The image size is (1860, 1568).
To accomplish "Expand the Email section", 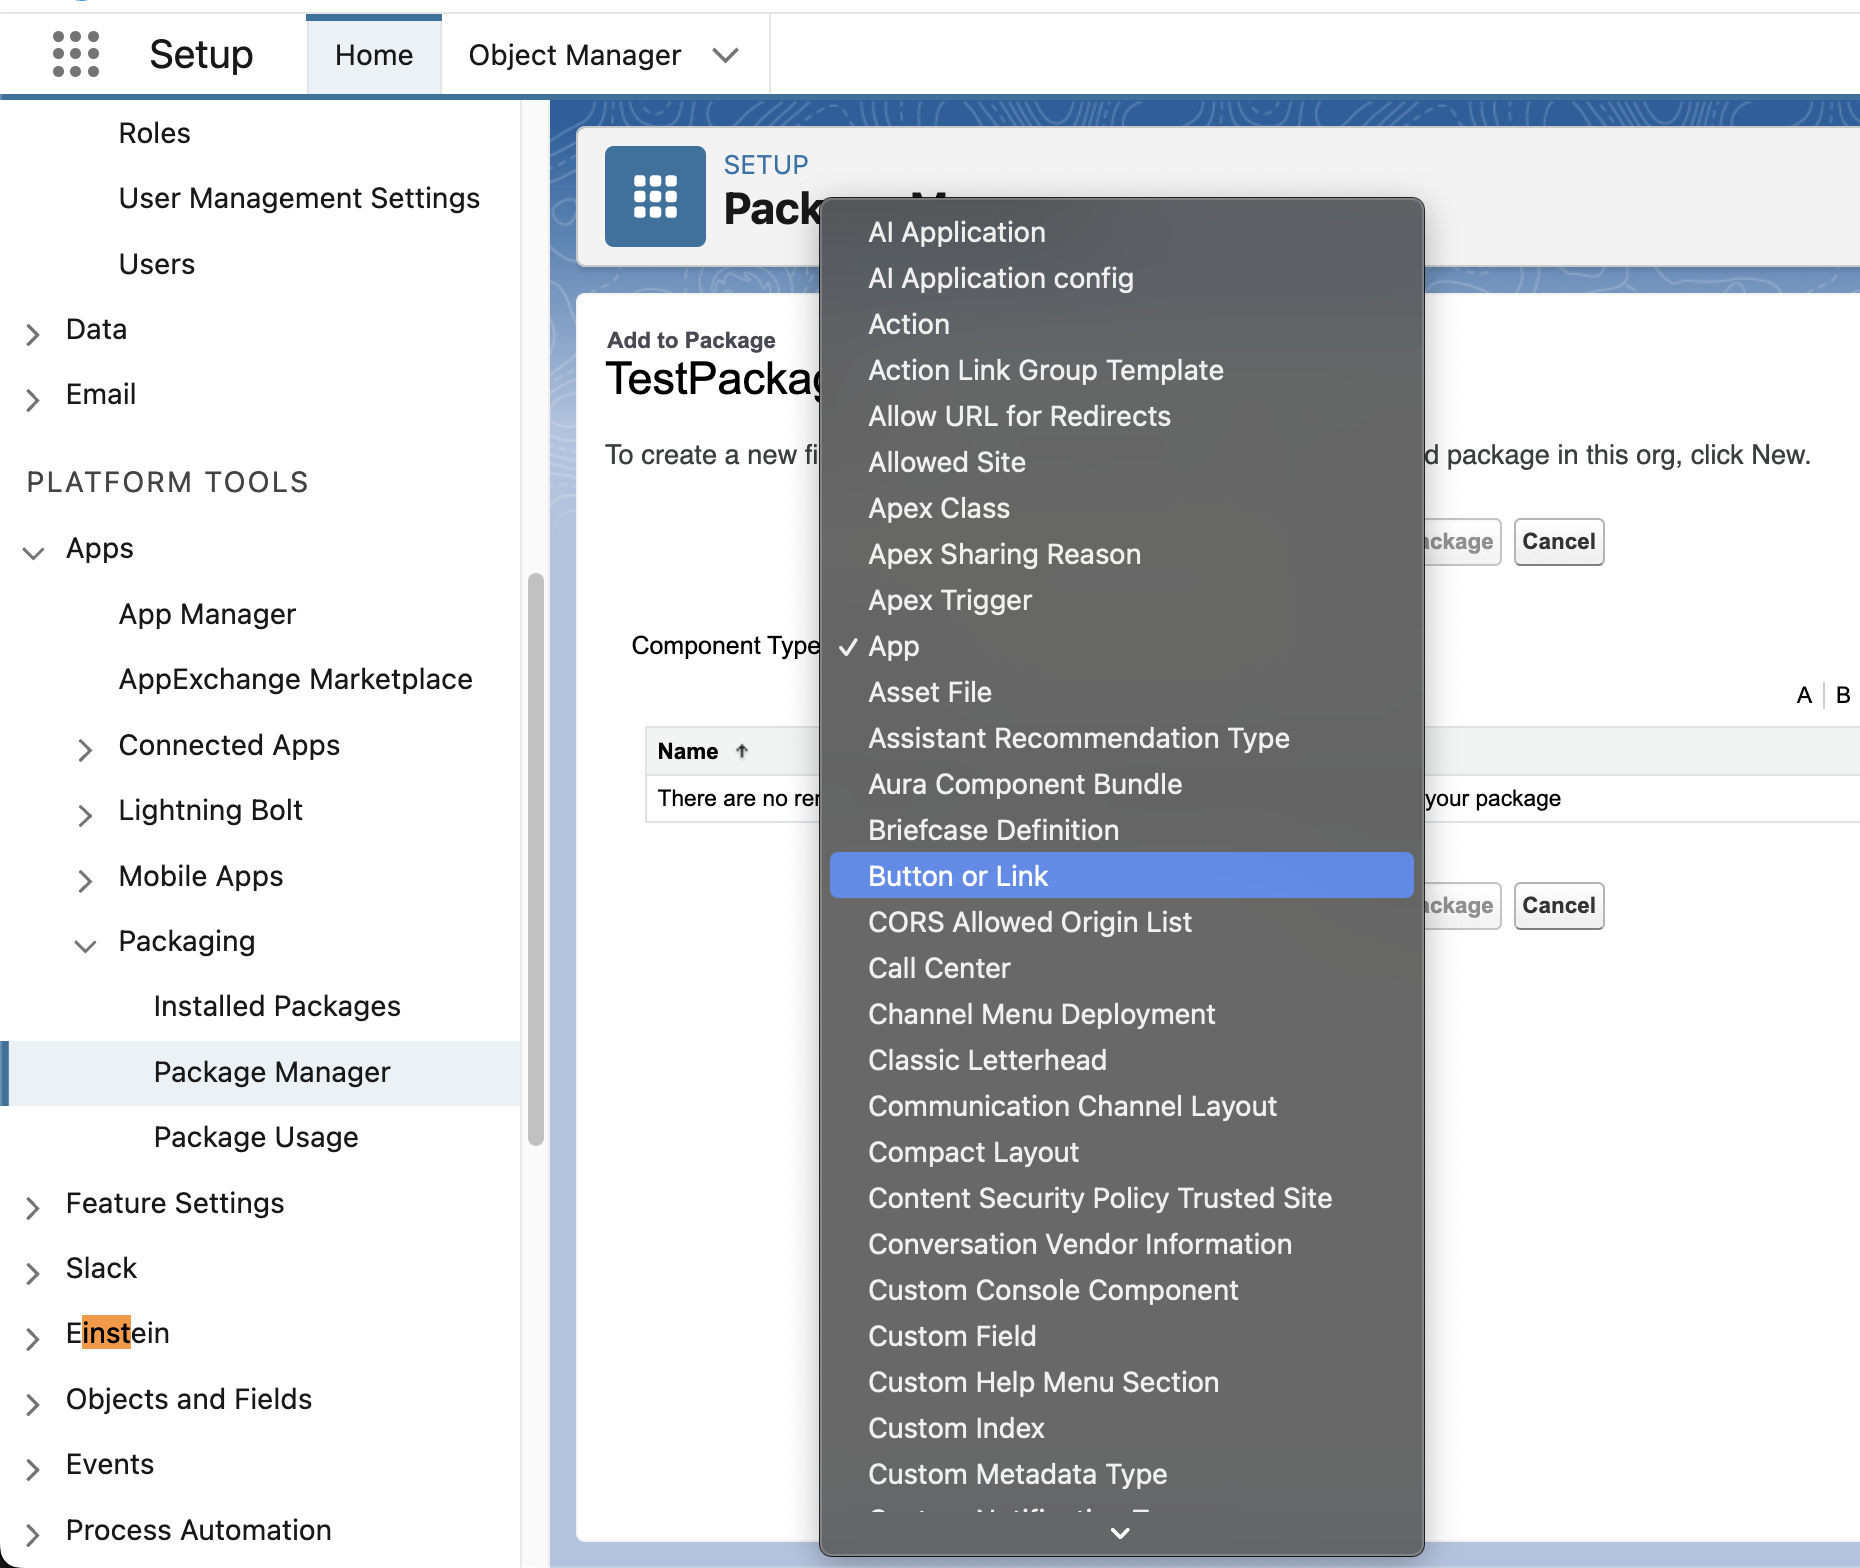I will point(33,399).
